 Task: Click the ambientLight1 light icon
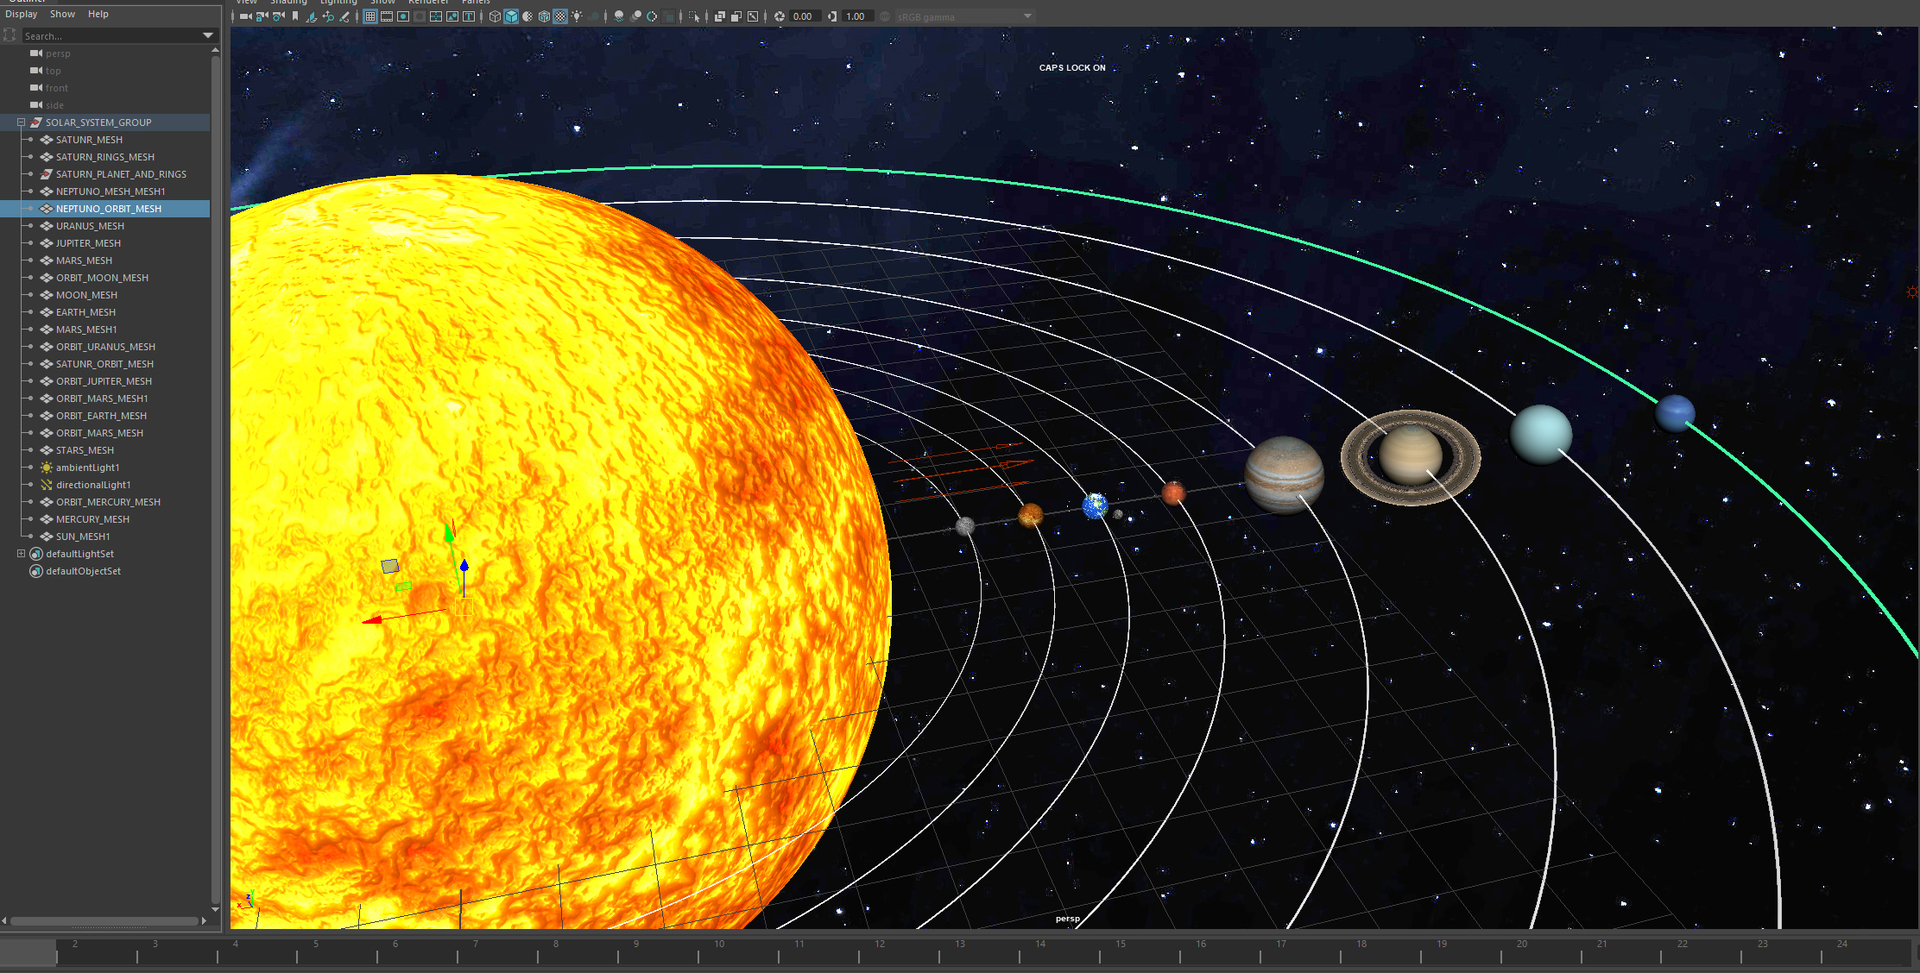(x=46, y=467)
